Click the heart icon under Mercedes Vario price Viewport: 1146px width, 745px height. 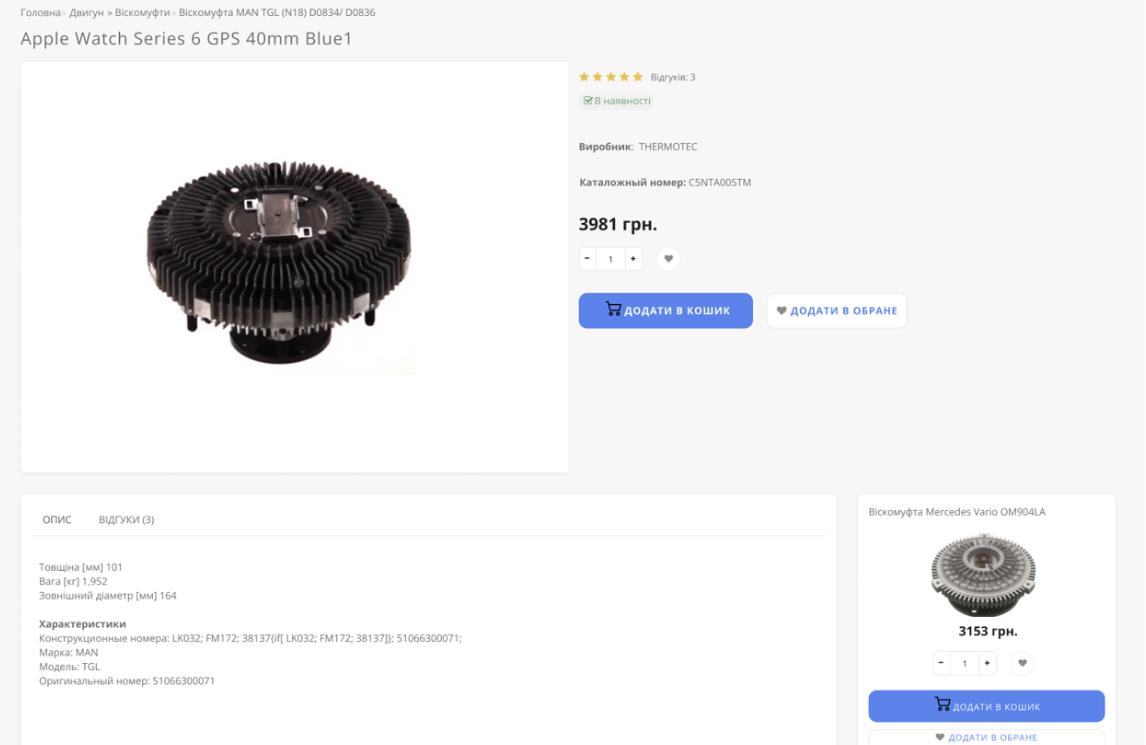click(x=1022, y=663)
